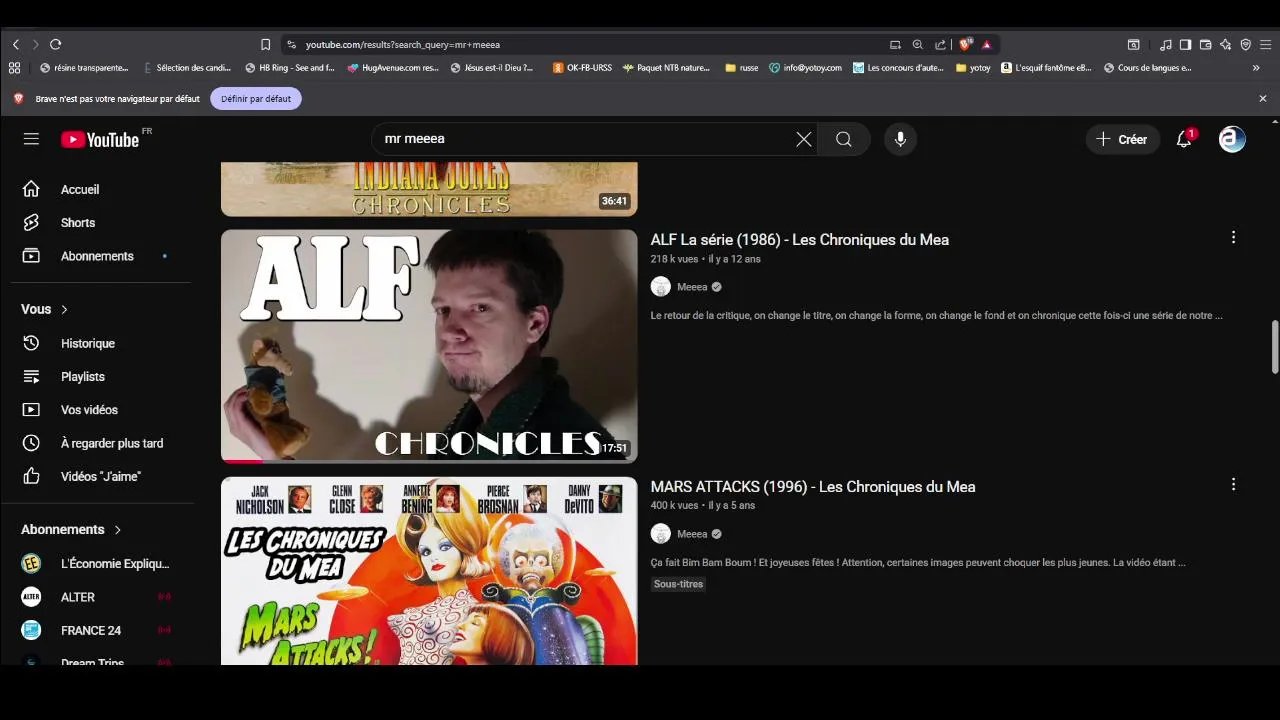This screenshot has width=1280, height=720.
Task: Open Brave Wallet icon
Action: tap(1205, 44)
